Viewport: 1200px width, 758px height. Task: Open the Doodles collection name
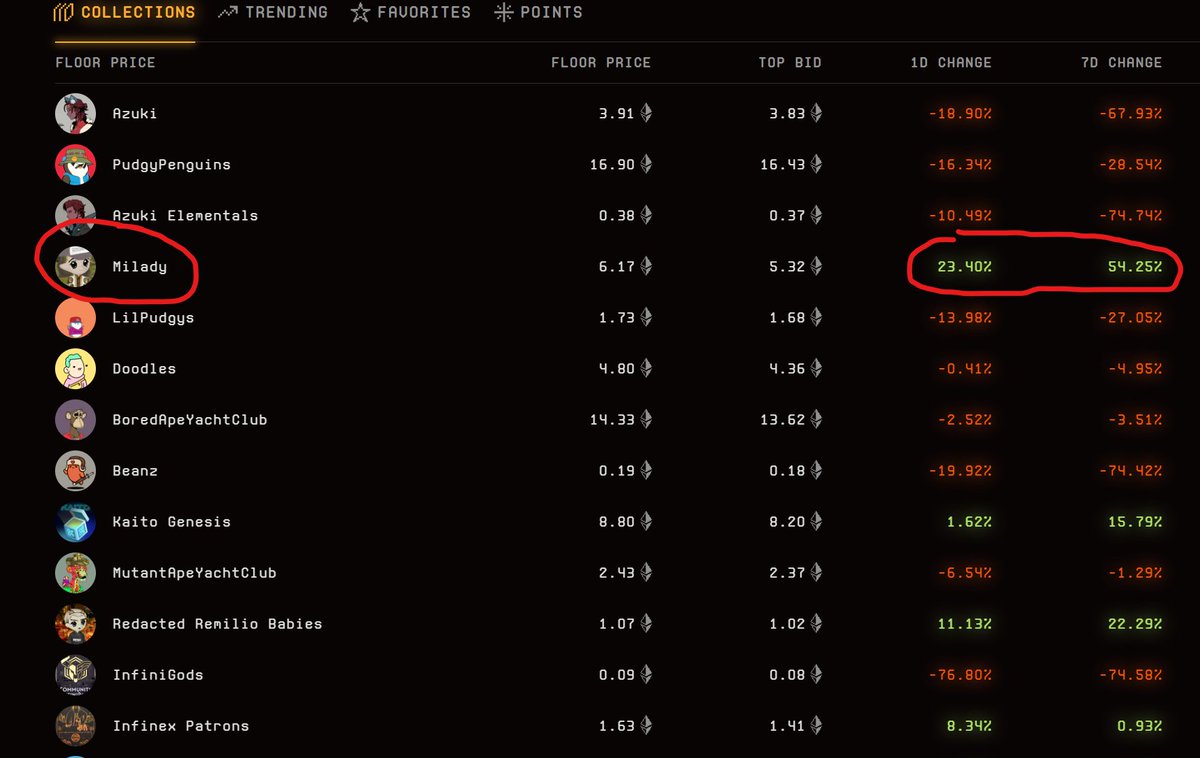pos(144,369)
